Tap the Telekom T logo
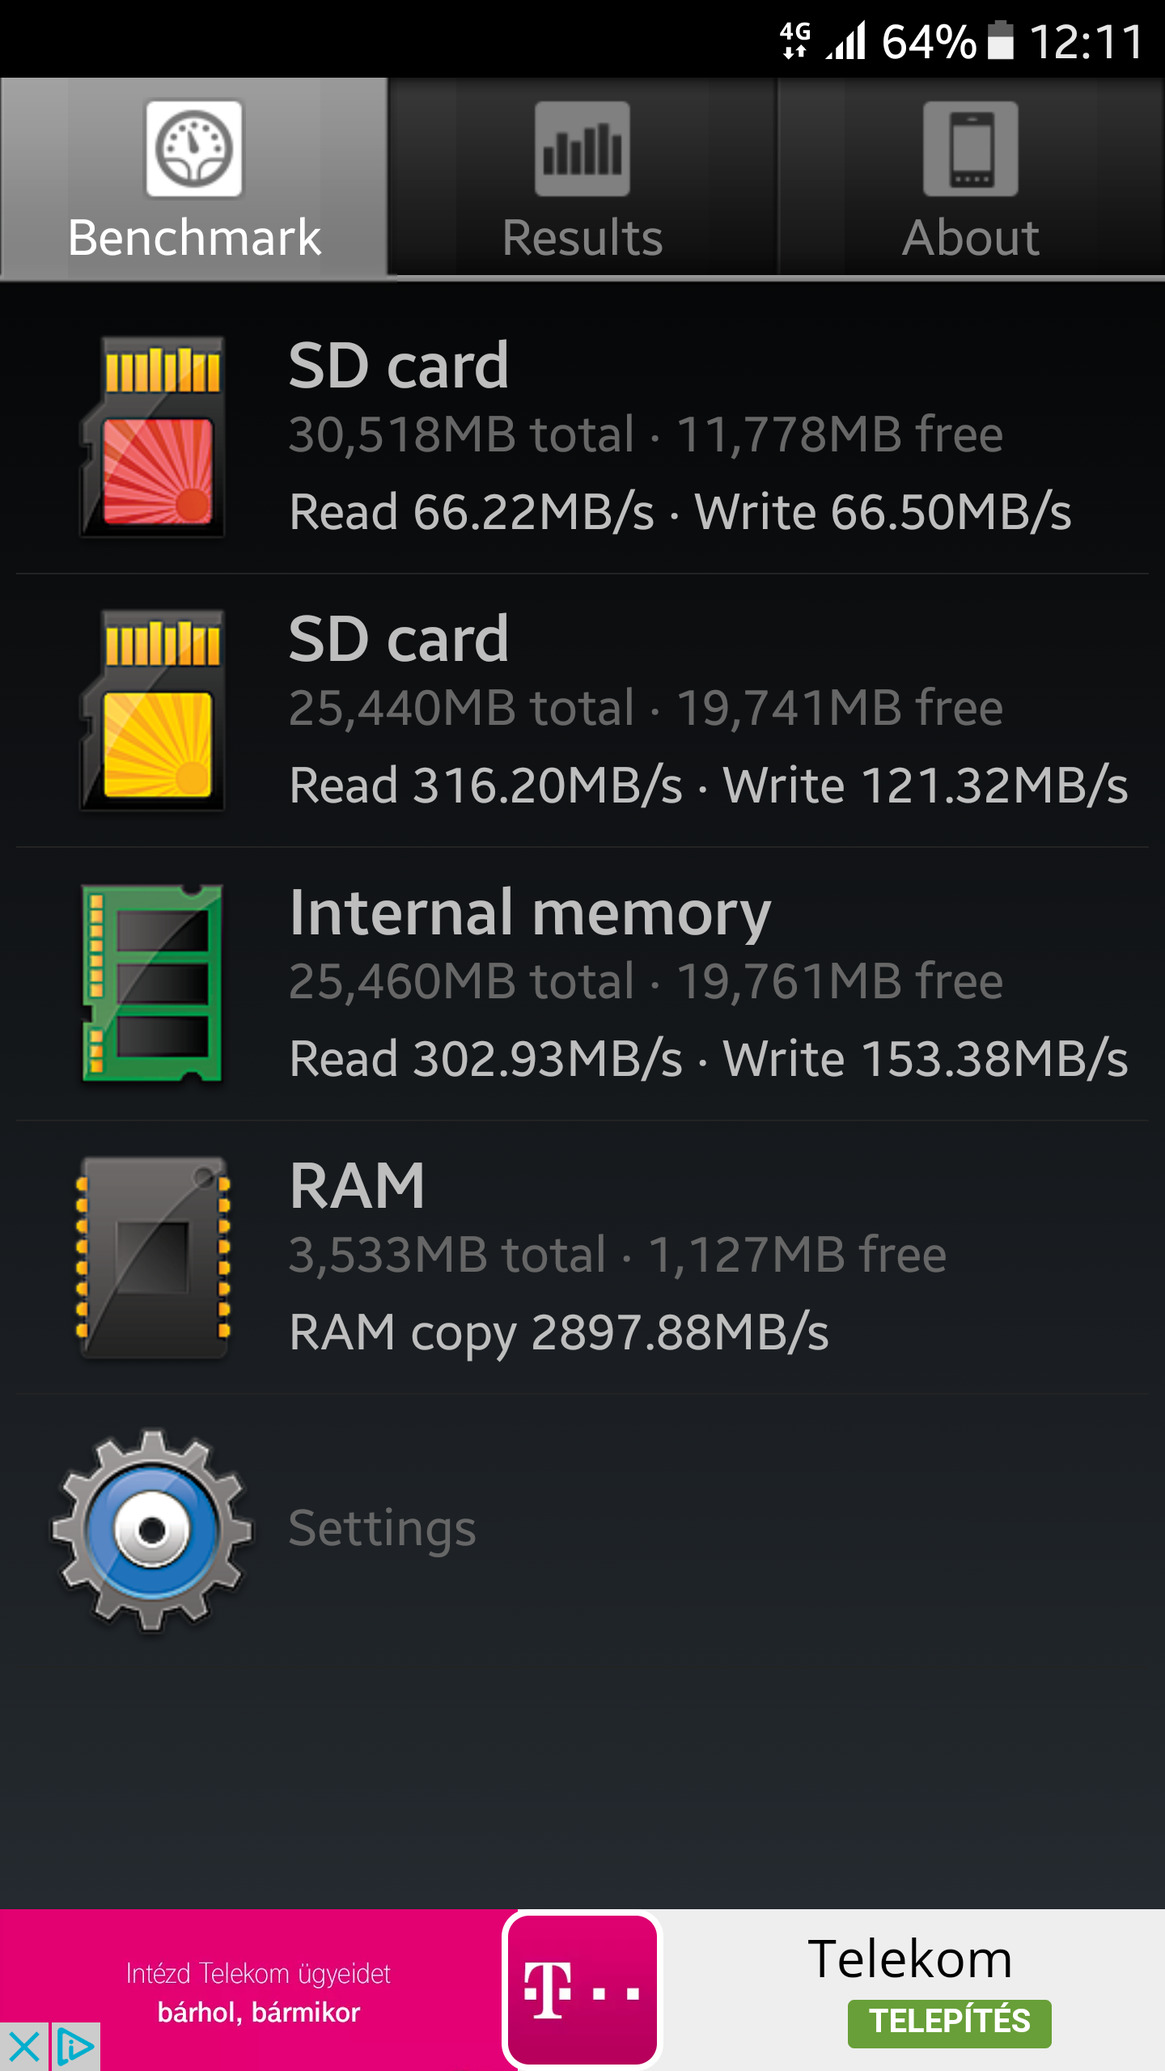Viewport: 1165px width, 2071px height. (582, 1990)
